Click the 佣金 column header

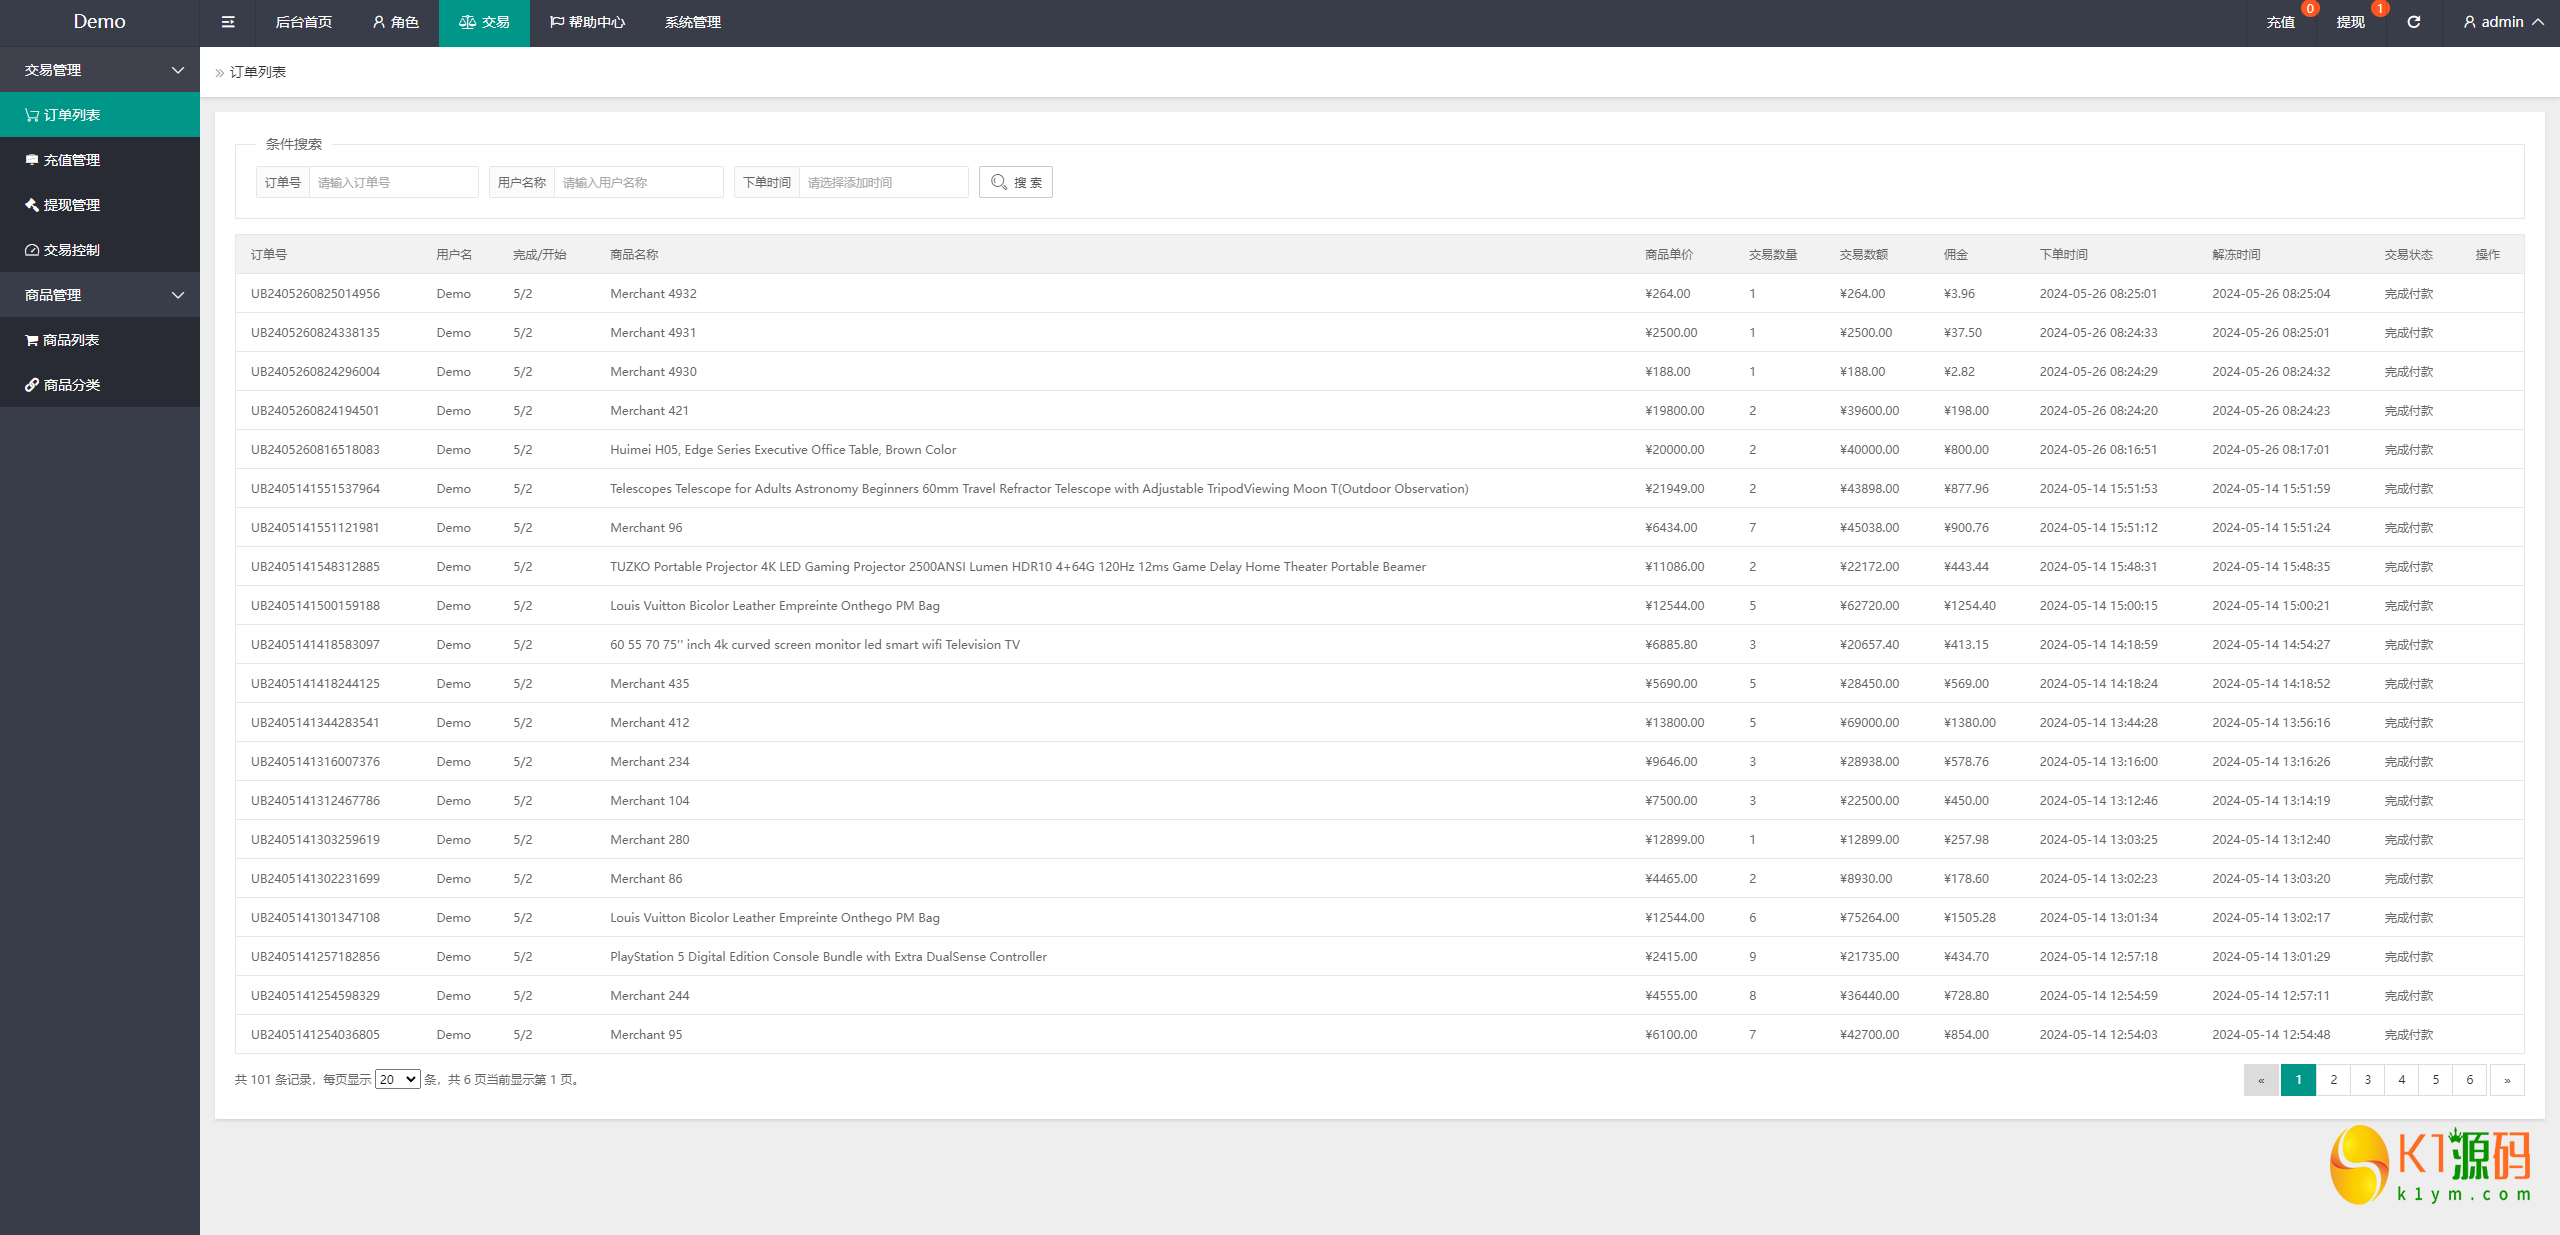(1956, 255)
